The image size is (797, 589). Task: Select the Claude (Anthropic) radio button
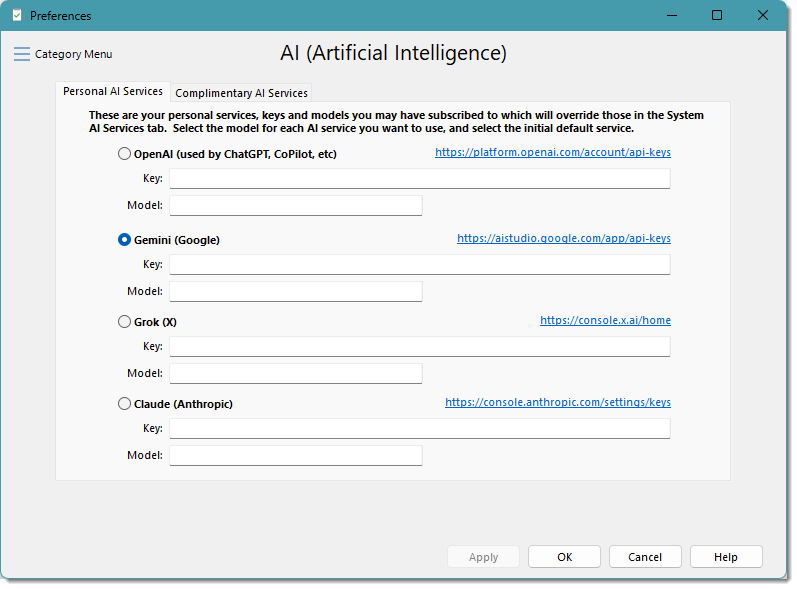coord(124,404)
